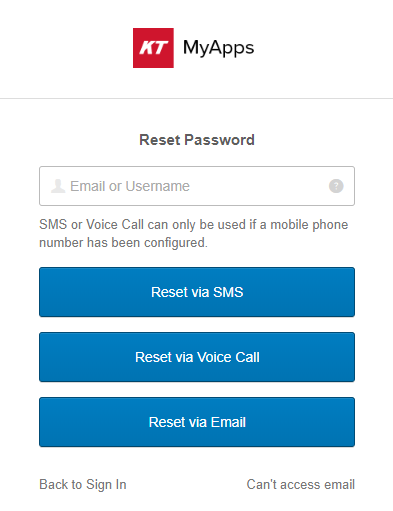Go Back to Sign In

(83, 485)
